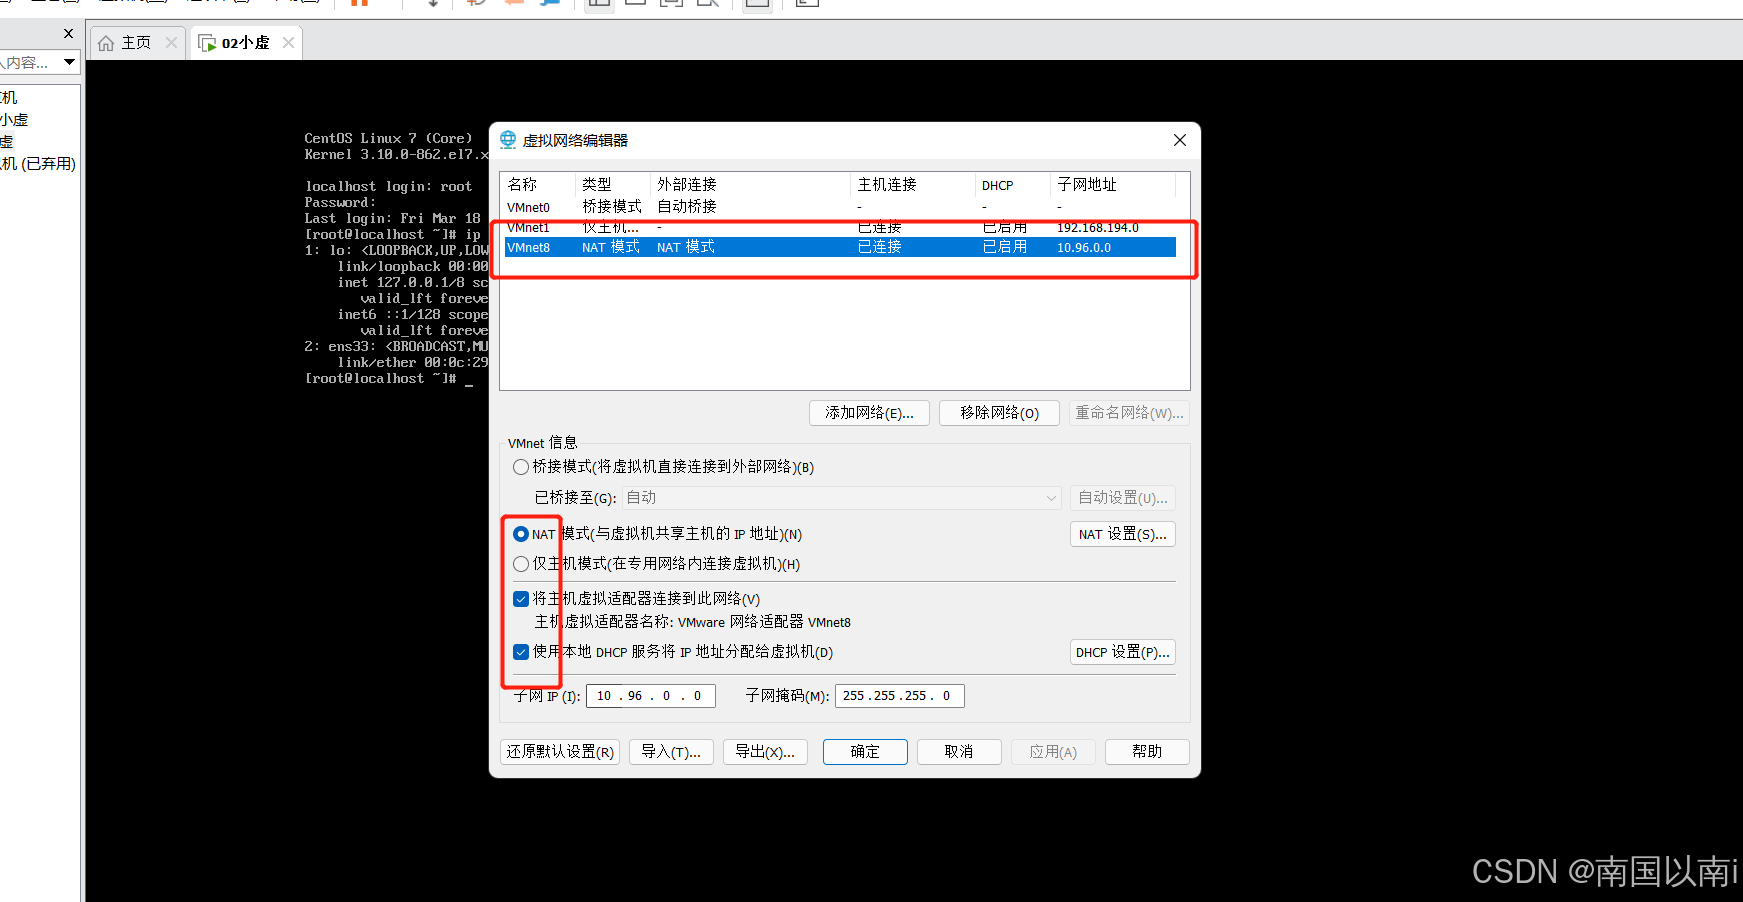The width and height of the screenshot is (1743, 902).
Task: Toggle 将主机虚拟适配器连接到此网络 checkbox
Action: [521, 599]
